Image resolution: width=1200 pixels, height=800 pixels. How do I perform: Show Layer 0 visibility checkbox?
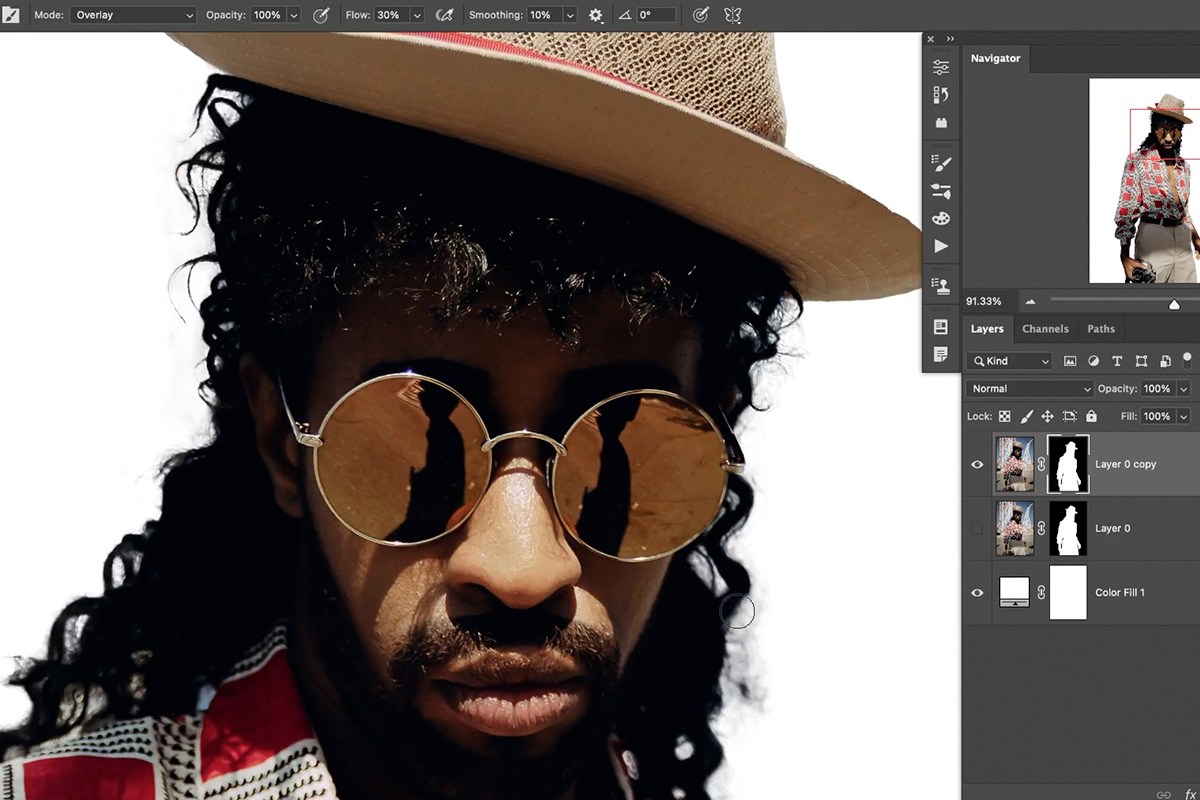[x=977, y=528]
